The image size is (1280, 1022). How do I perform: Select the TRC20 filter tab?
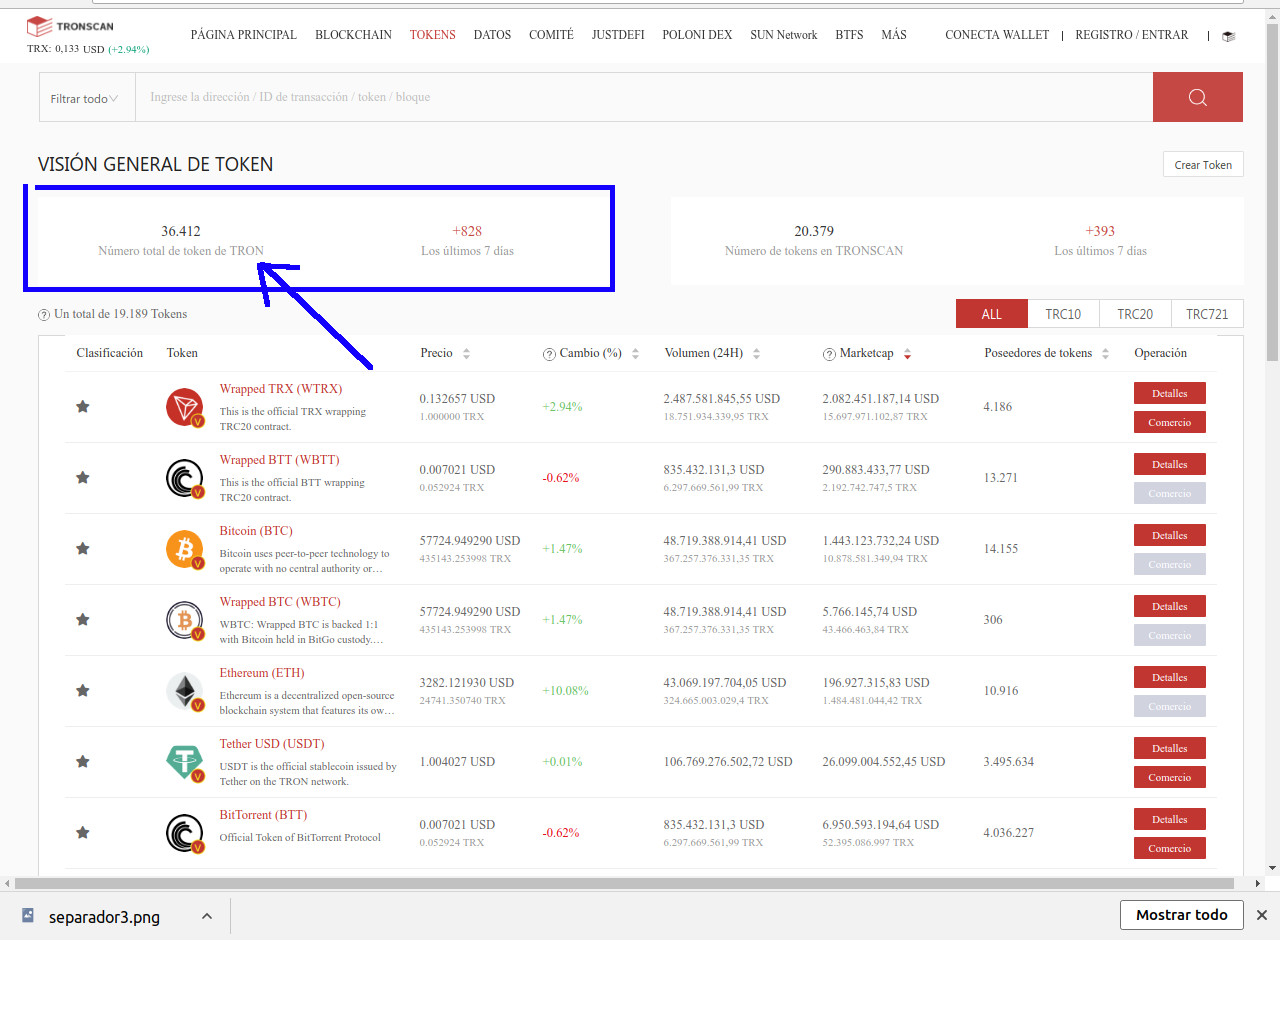(x=1135, y=314)
